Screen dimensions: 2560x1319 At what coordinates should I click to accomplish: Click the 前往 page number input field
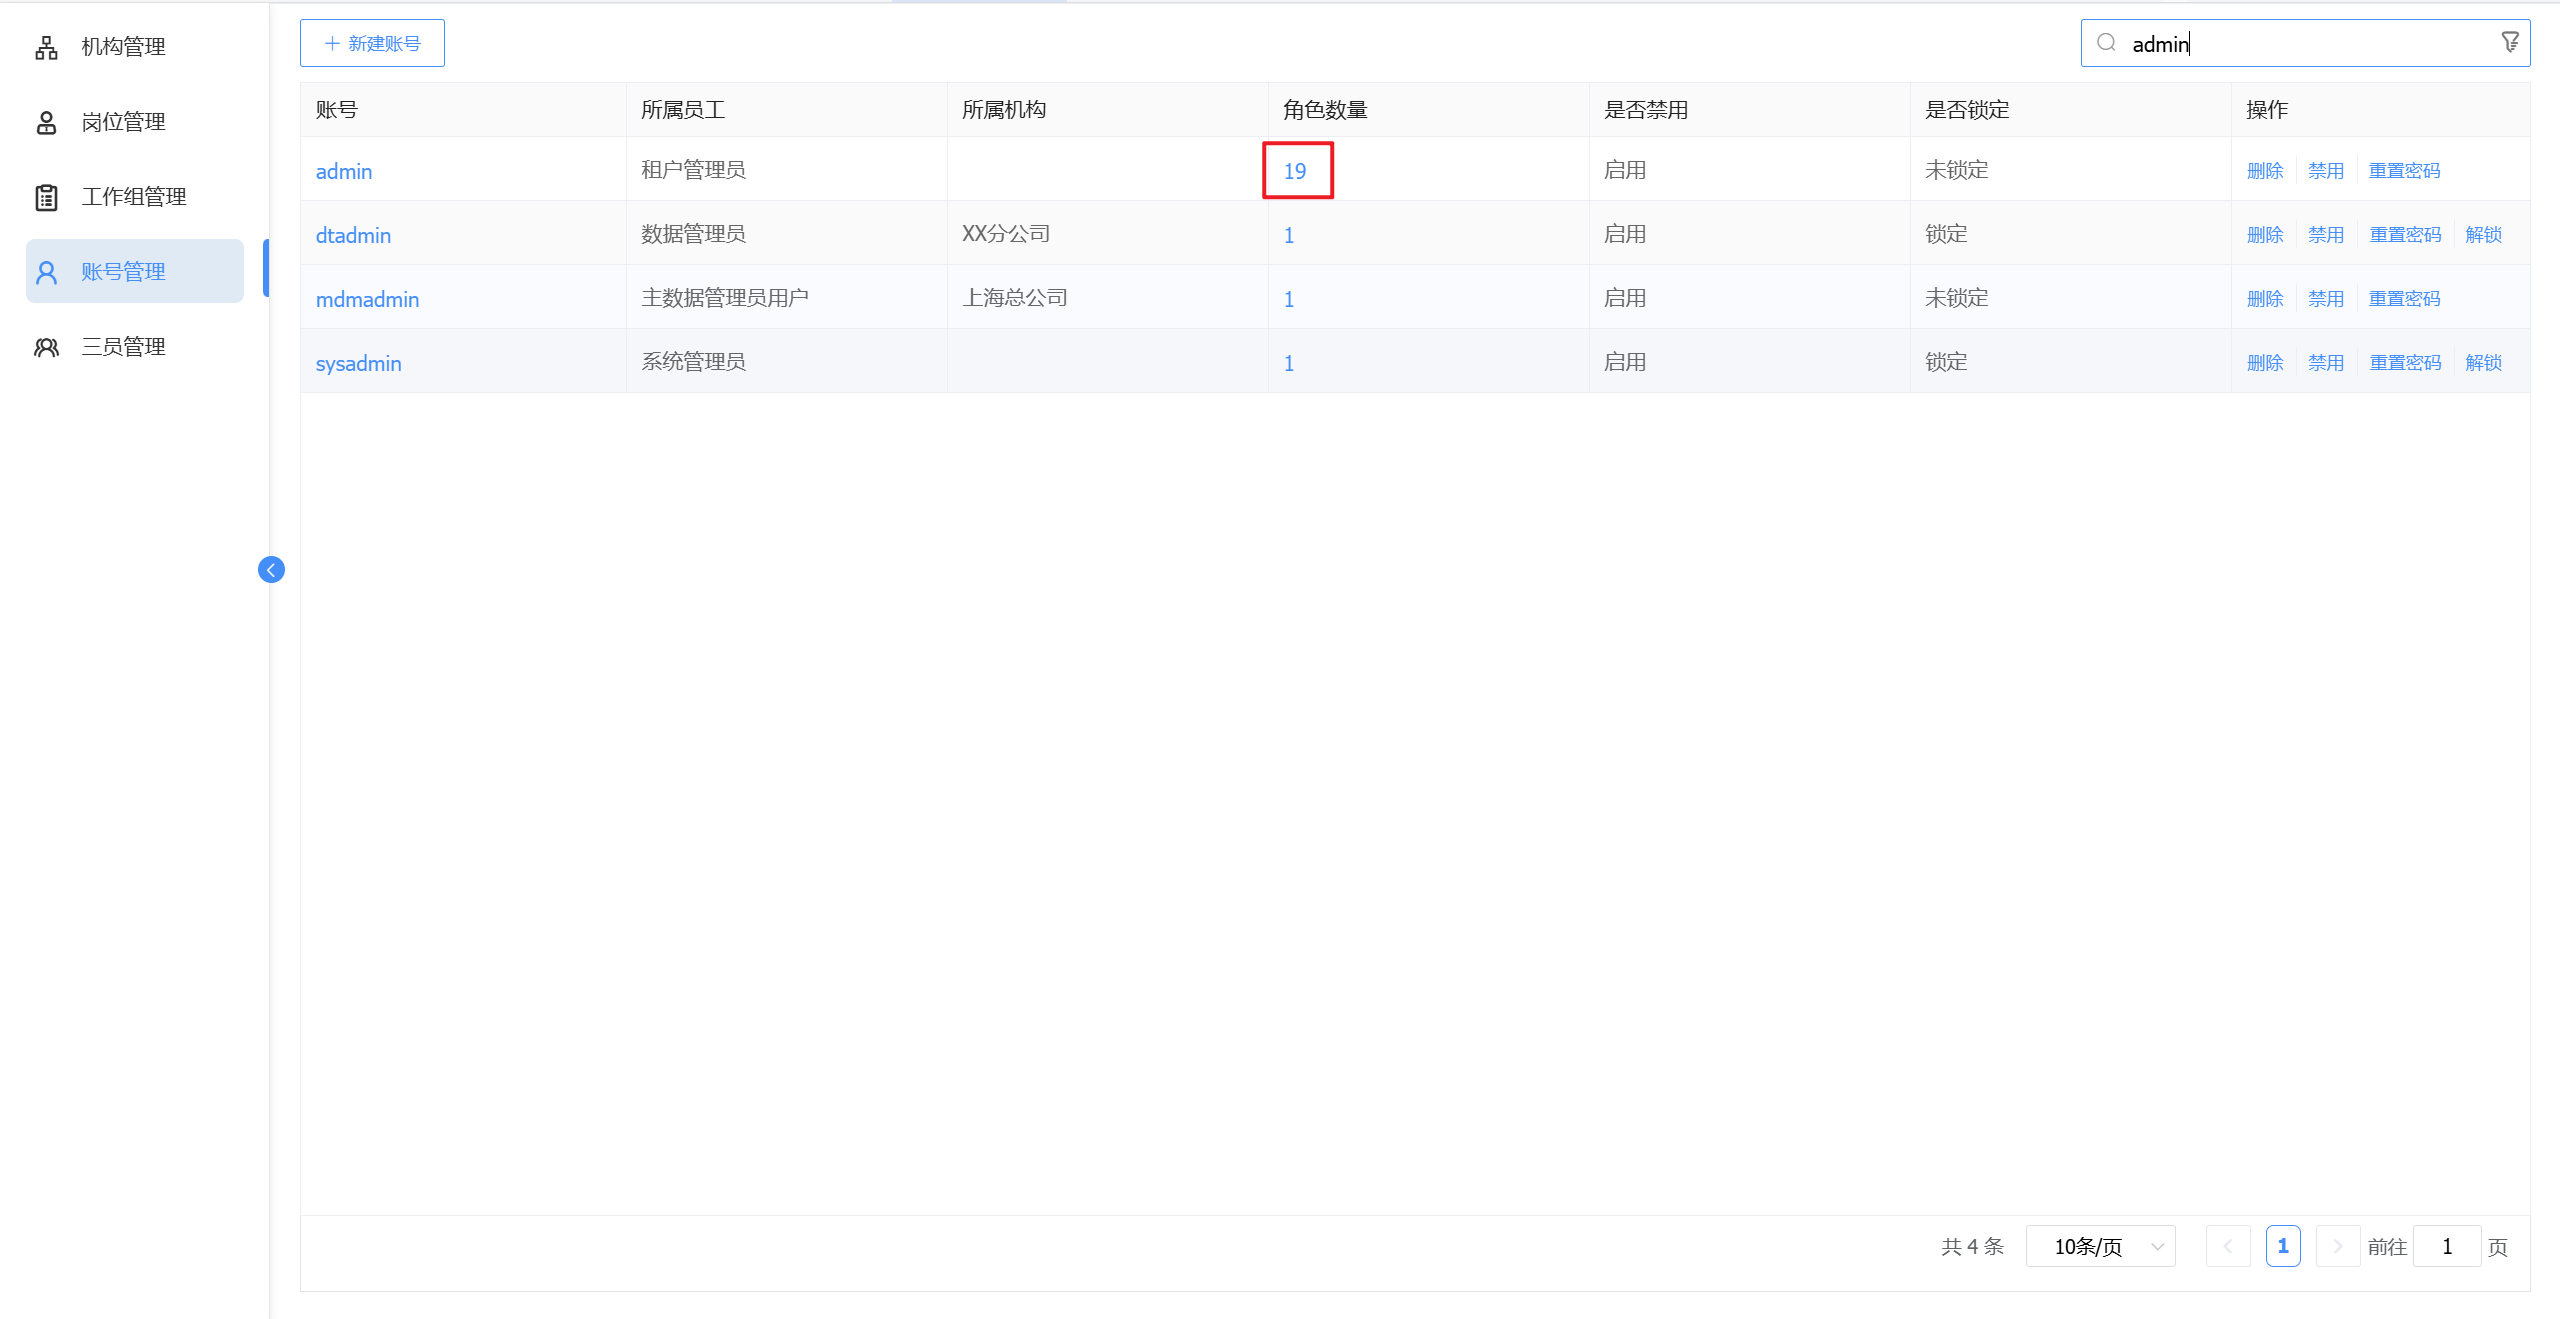(x=2446, y=1246)
